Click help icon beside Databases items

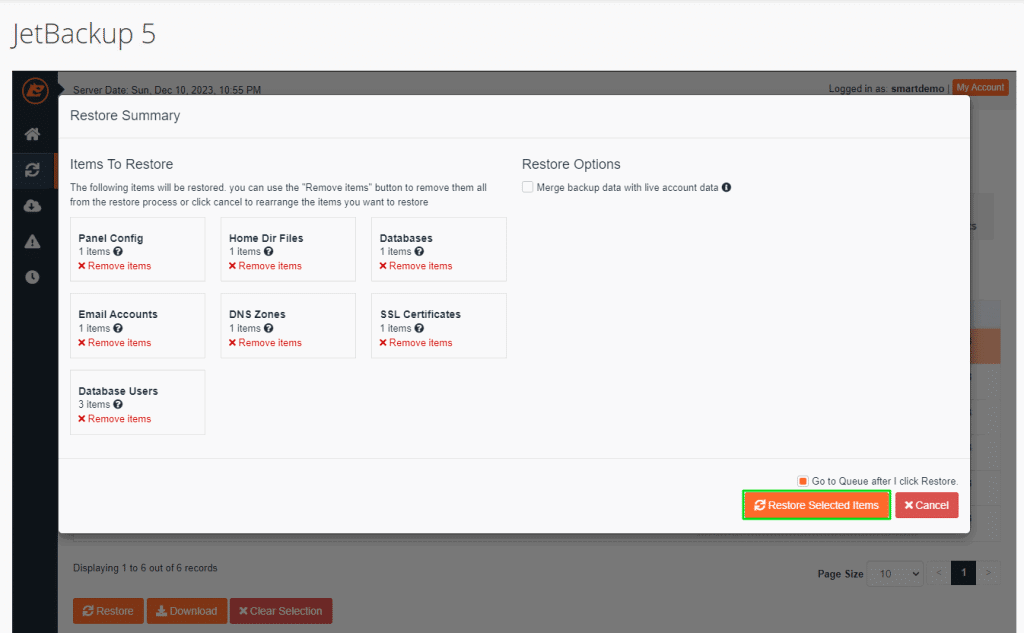click(419, 252)
